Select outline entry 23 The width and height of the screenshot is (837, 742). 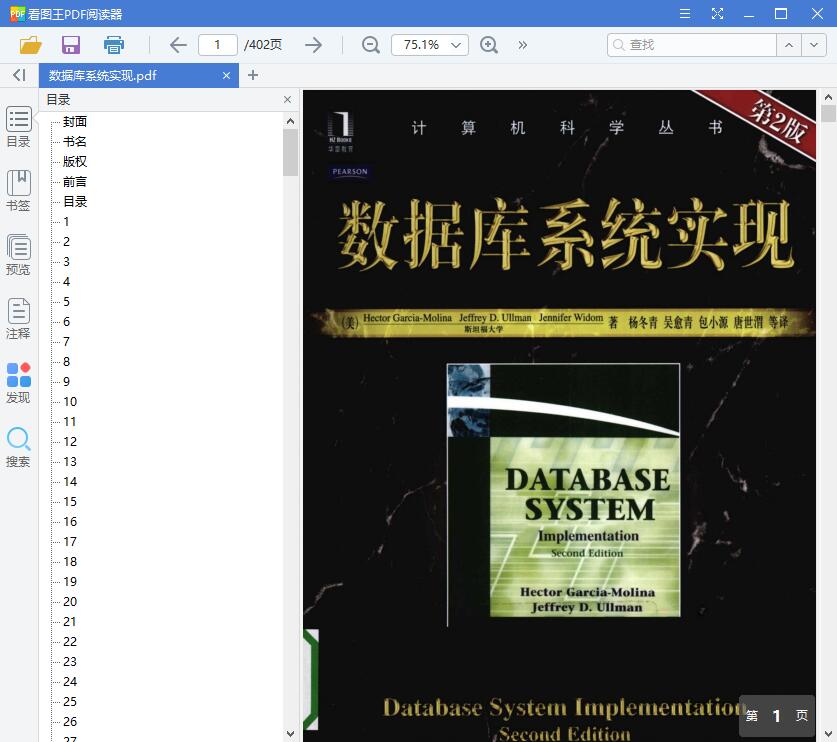pyautogui.click(x=70, y=662)
